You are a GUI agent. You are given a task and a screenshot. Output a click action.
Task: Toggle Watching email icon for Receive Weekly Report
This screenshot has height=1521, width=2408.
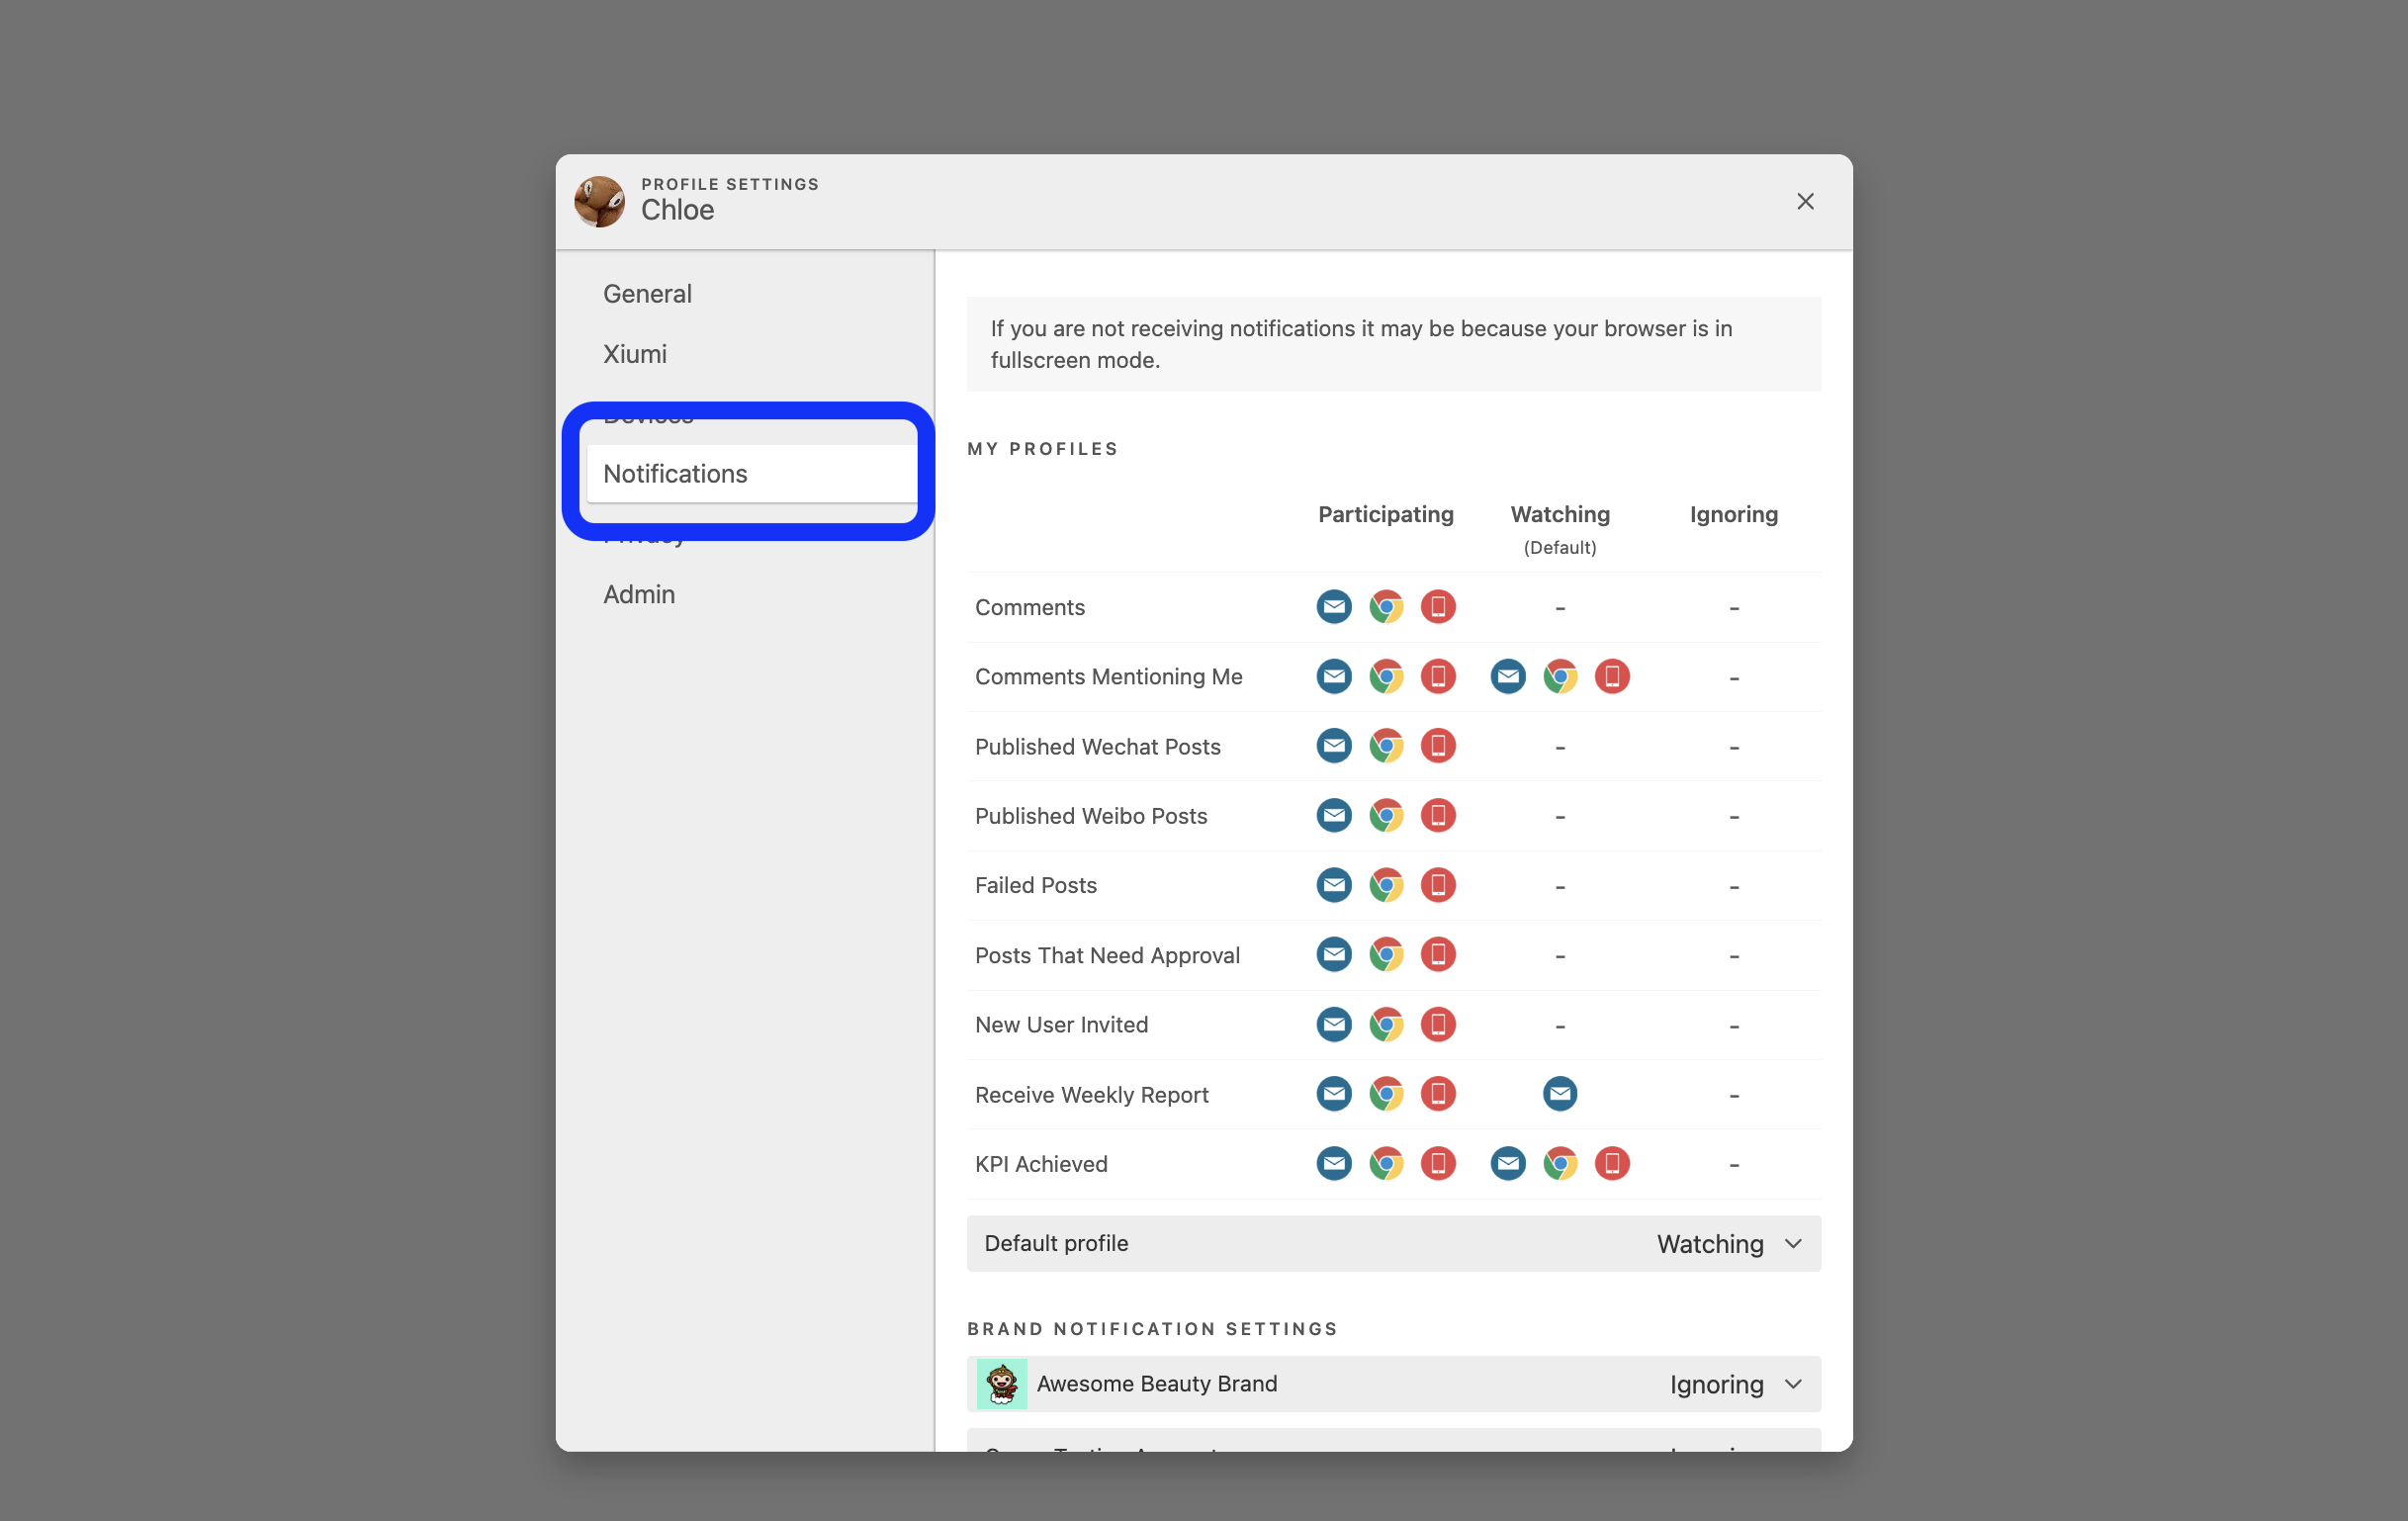tap(1560, 1094)
